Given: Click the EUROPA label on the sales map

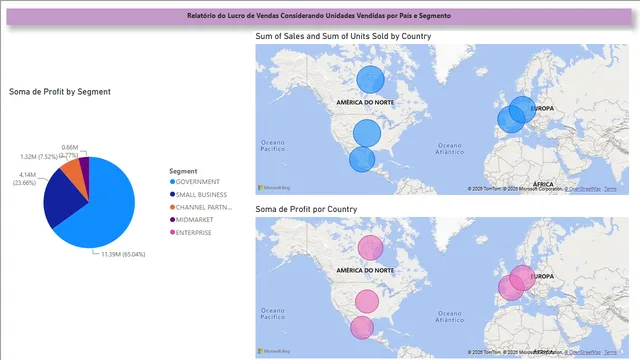Looking at the screenshot, I should tap(542, 109).
